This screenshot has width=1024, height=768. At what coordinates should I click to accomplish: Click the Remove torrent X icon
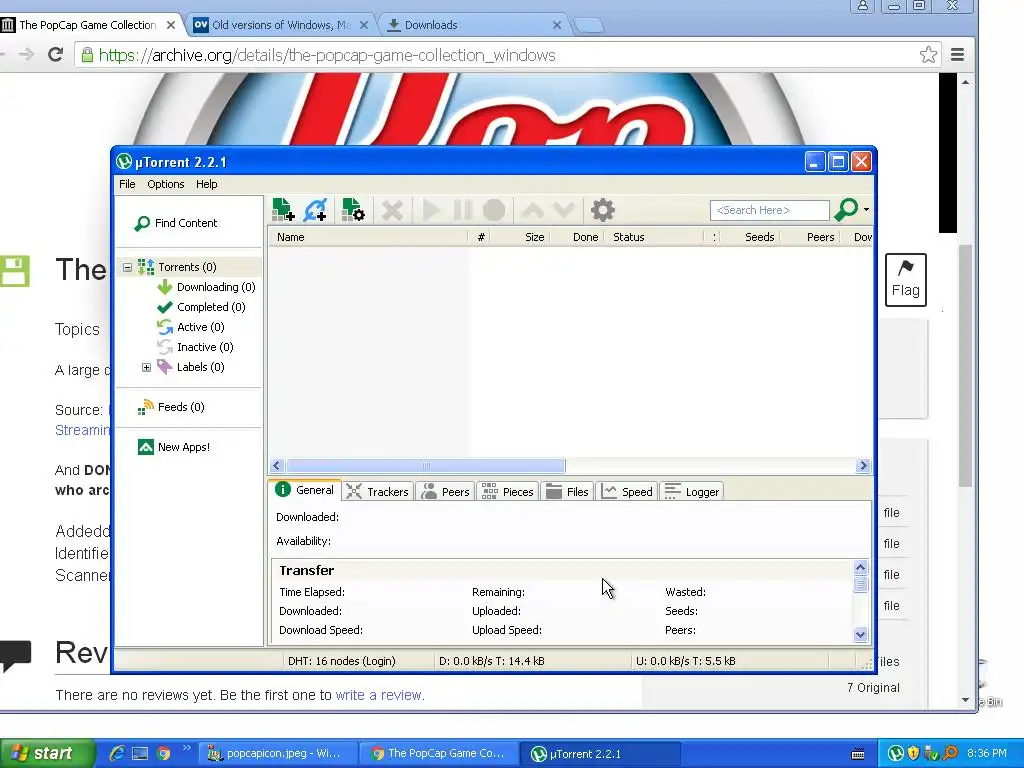392,210
